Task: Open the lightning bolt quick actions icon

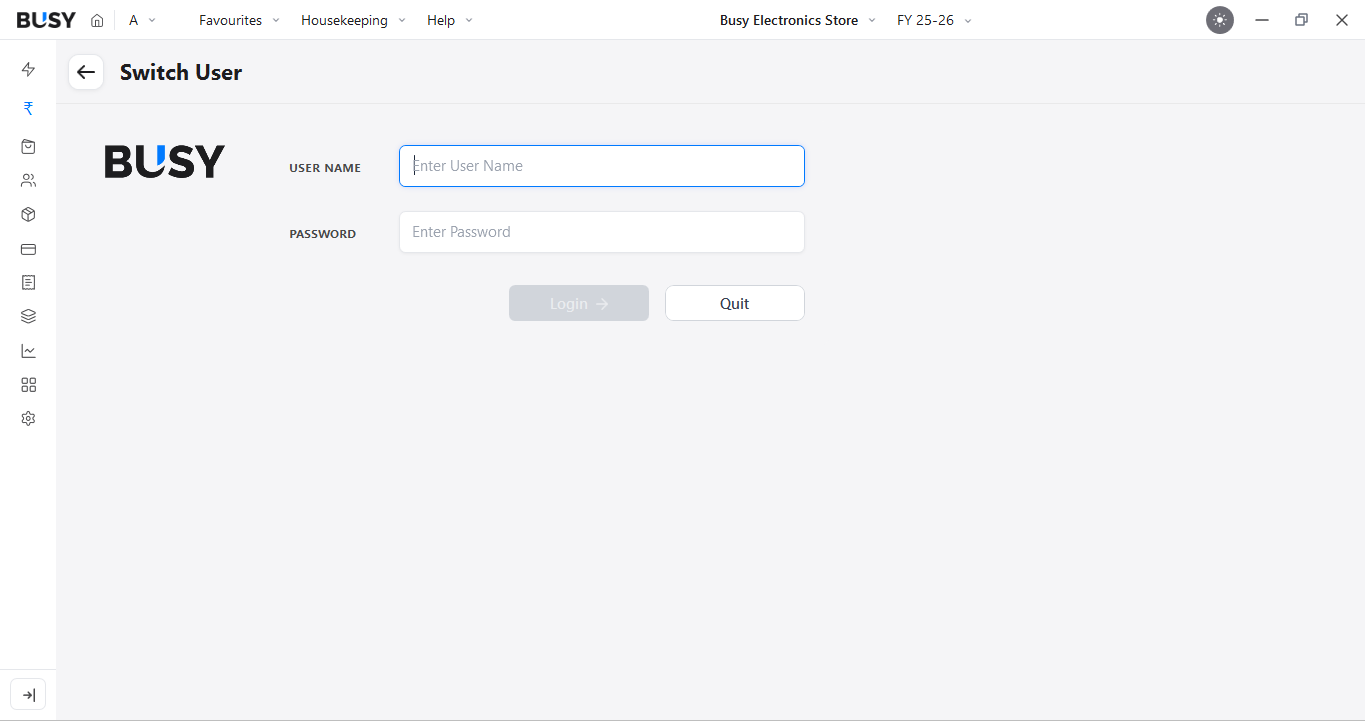Action: pyautogui.click(x=28, y=69)
